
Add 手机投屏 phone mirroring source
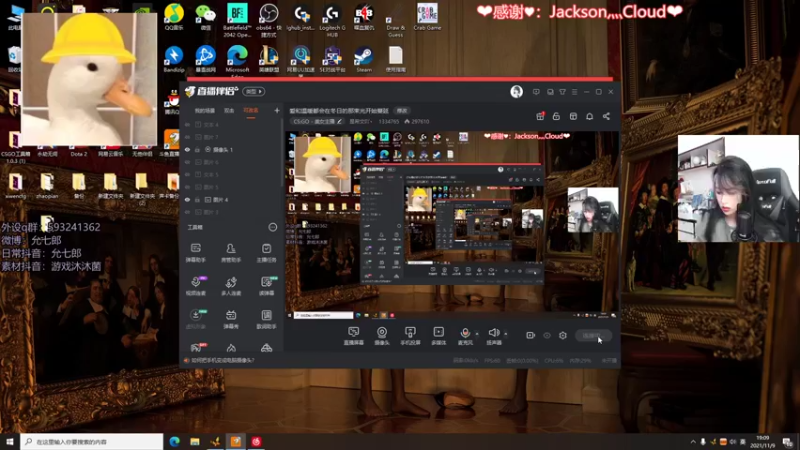point(410,336)
